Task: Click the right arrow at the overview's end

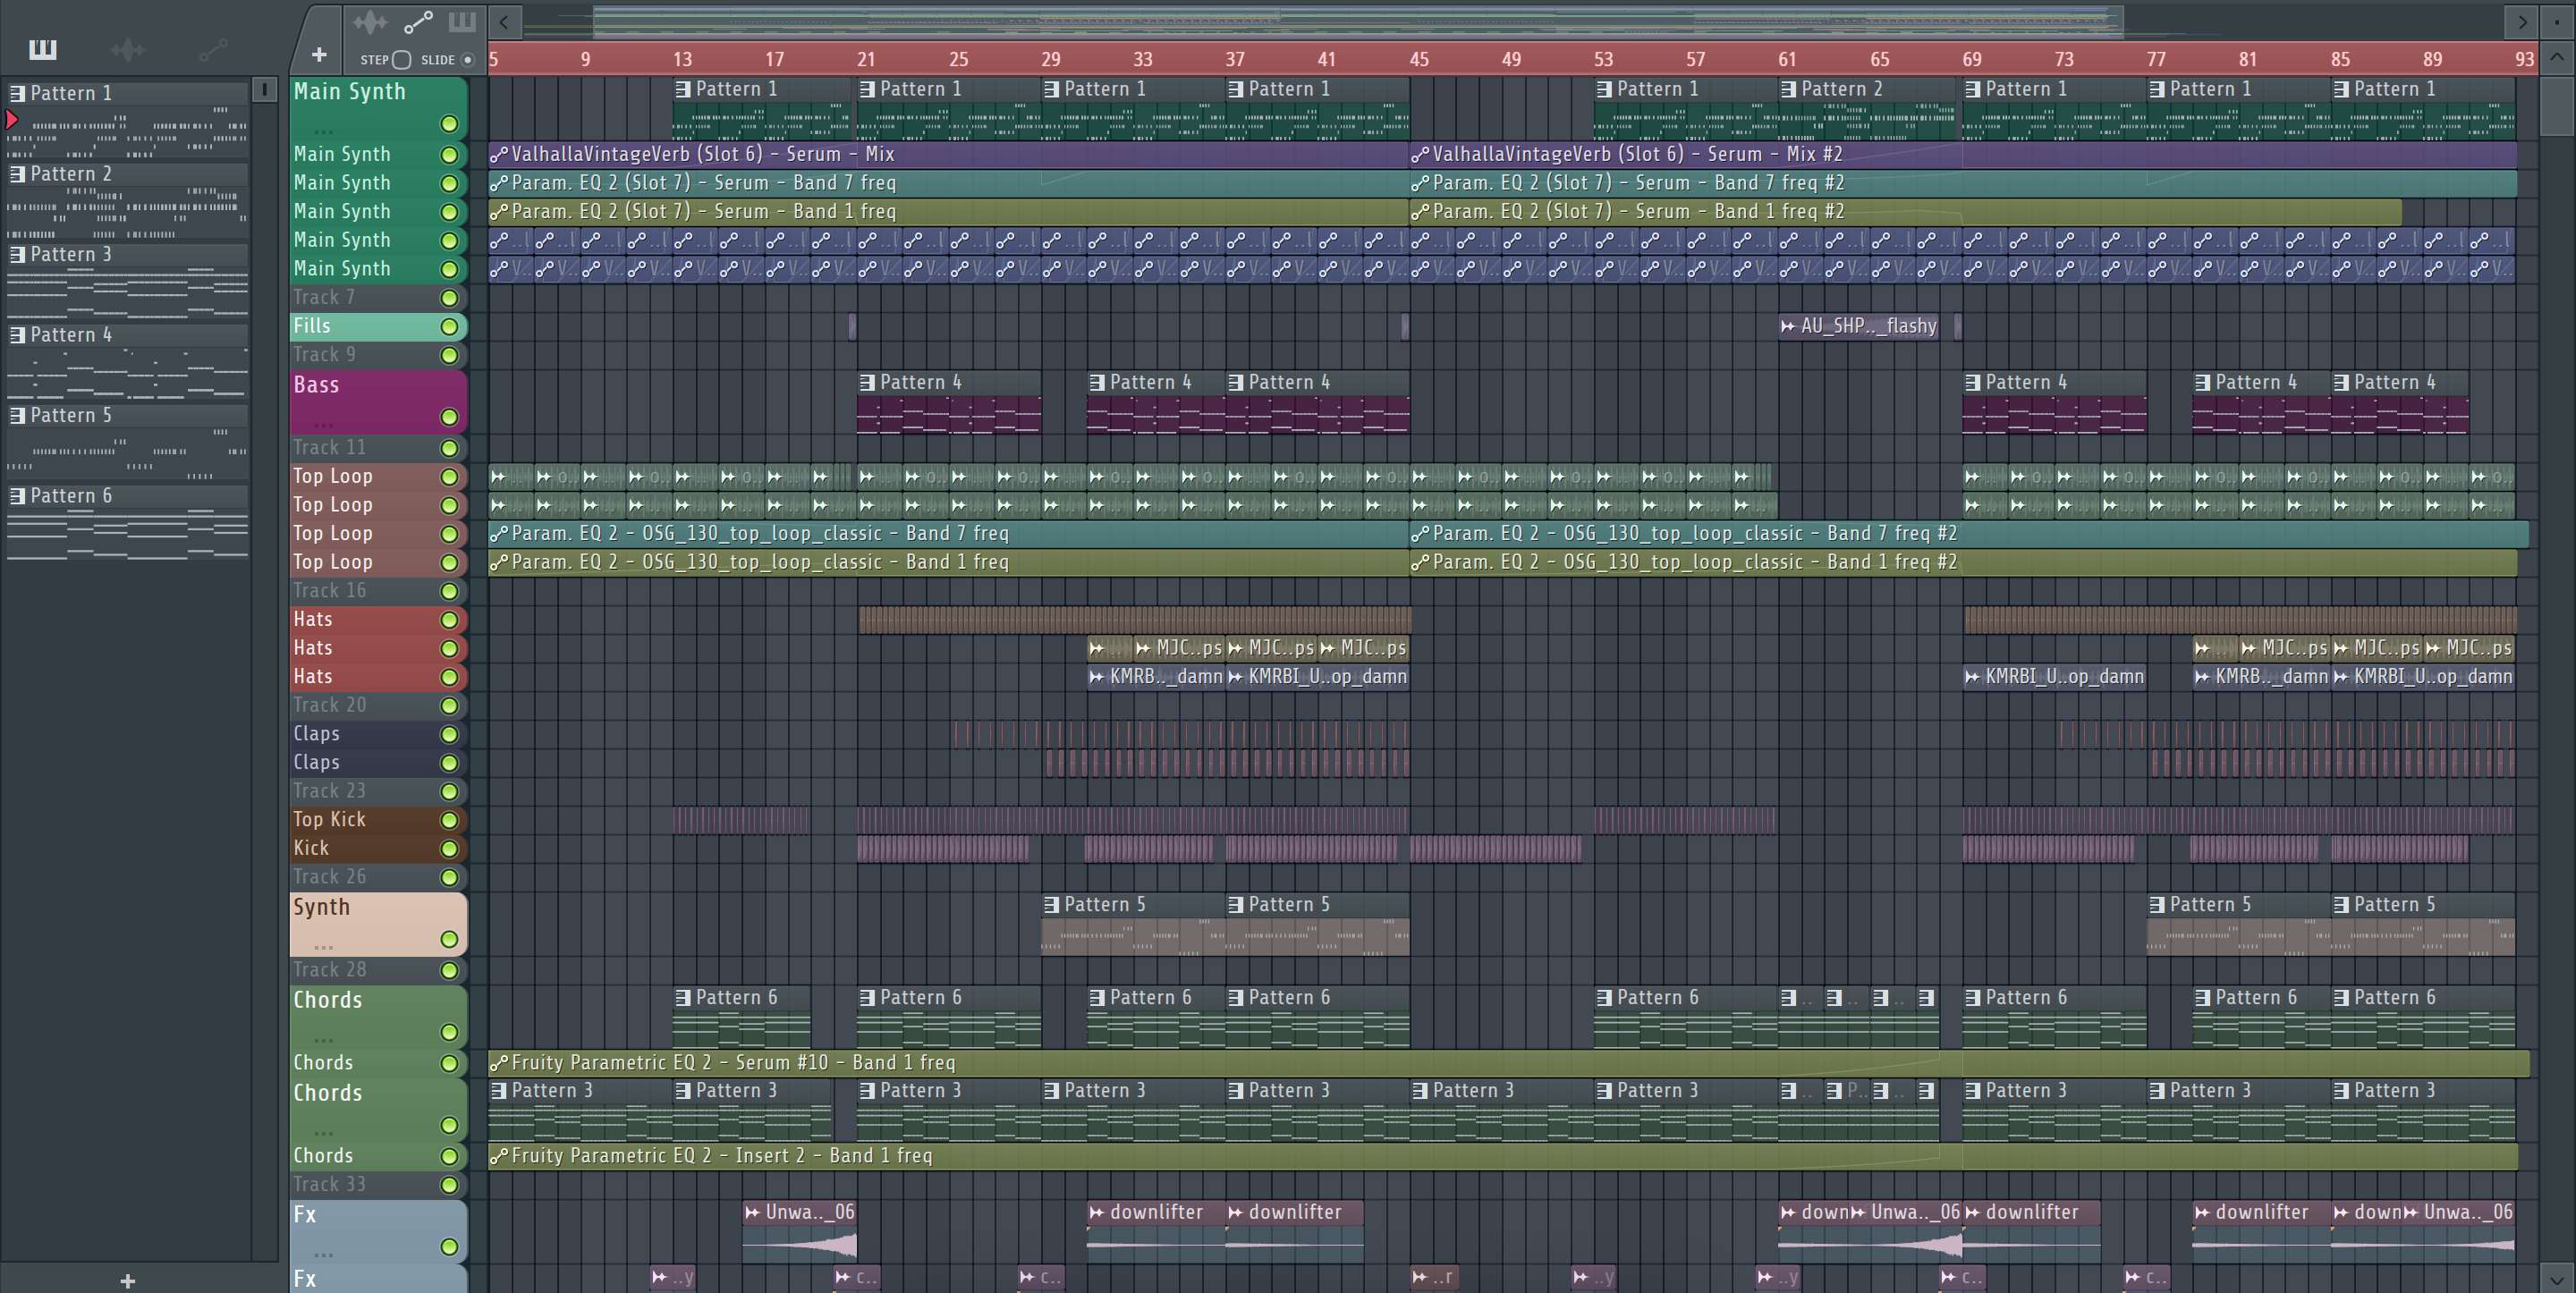Action: [2522, 21]
